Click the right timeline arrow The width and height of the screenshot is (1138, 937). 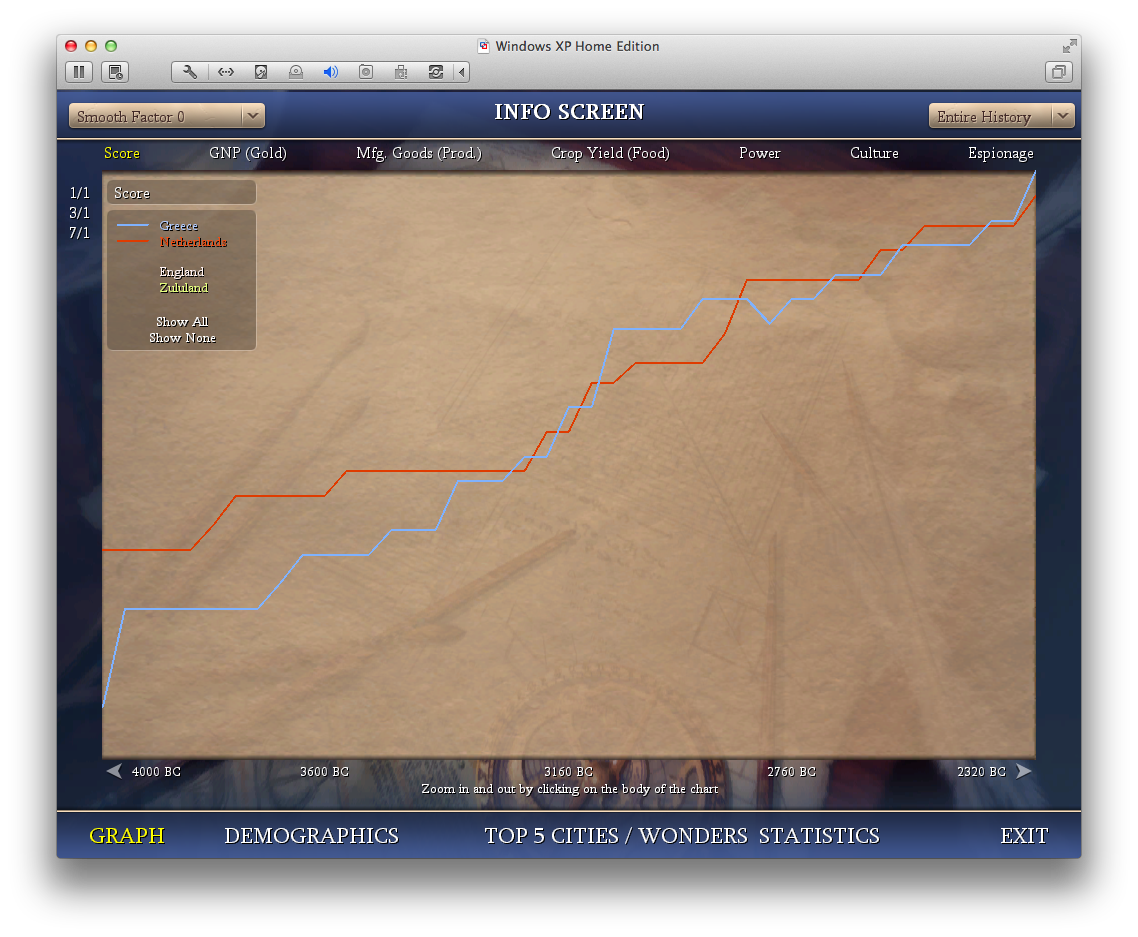point(1023,771)
